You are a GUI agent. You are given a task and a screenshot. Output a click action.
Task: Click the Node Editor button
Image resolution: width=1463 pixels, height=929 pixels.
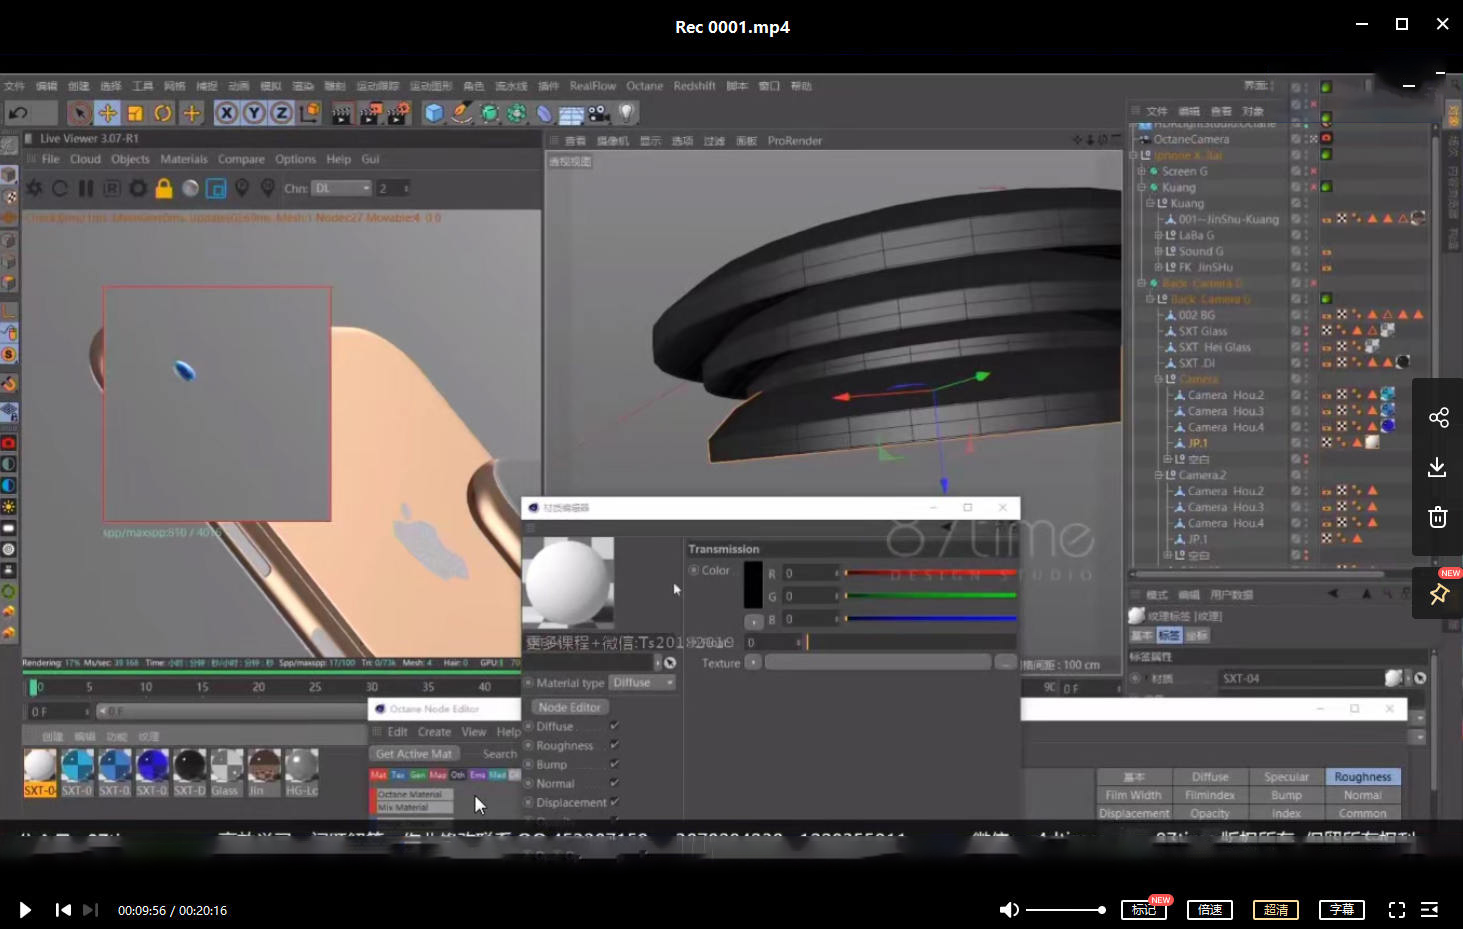click(x=568, y=706)
